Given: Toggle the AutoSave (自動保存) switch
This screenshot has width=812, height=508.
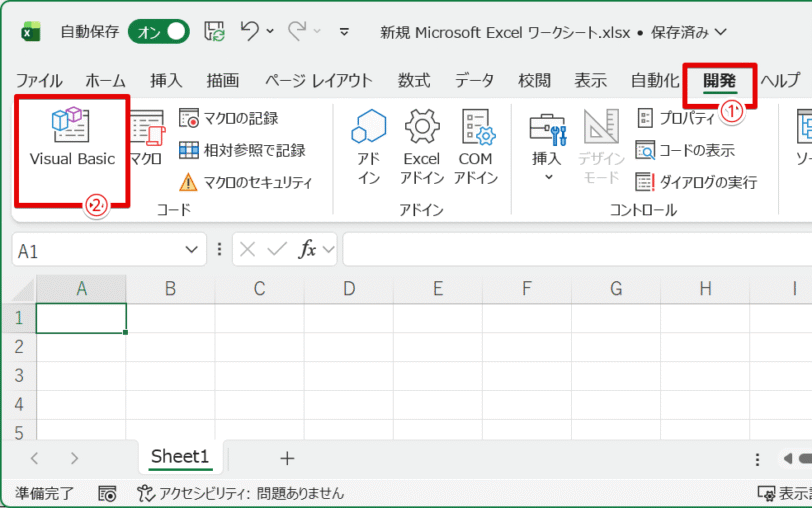Looking at the screenshot, I should tap(159, 32).
